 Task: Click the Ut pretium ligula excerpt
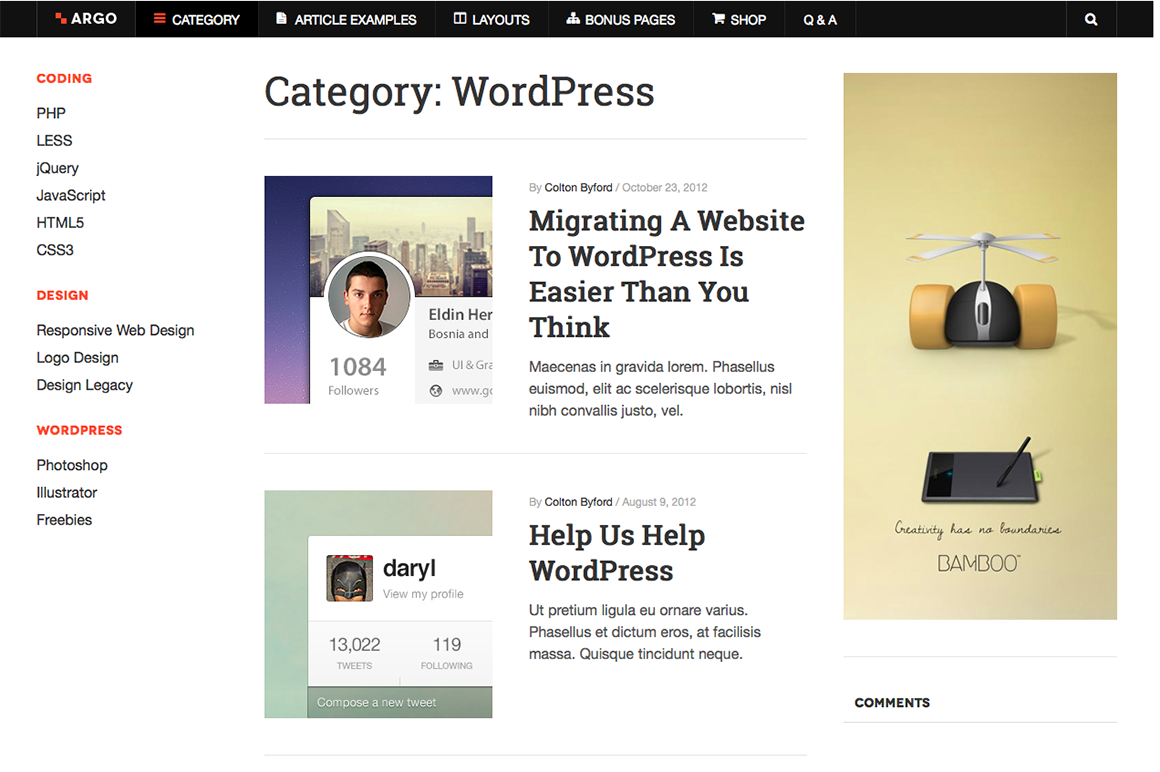(x=644, y=632)
